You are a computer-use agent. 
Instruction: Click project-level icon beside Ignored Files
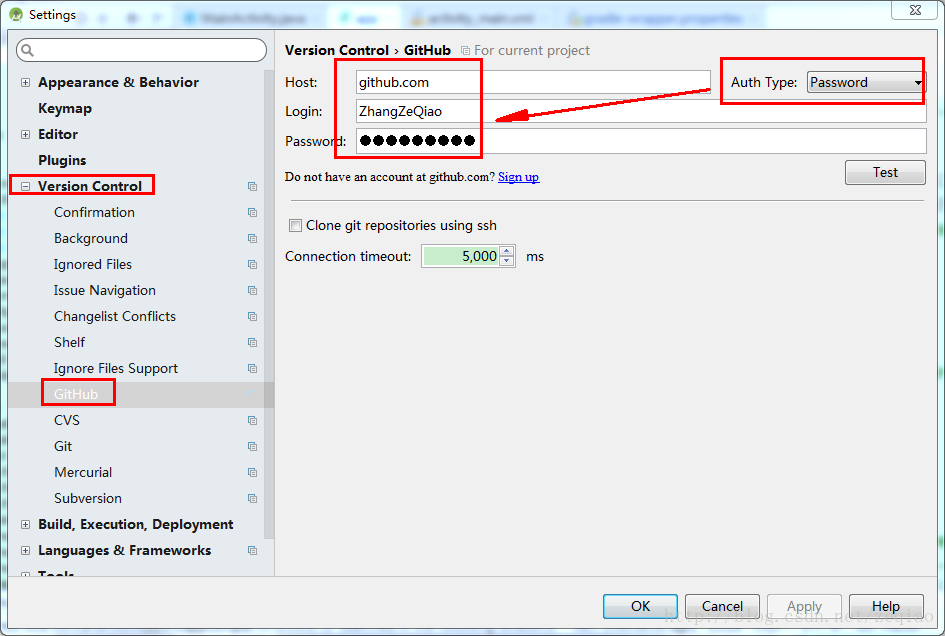(253, 264)
